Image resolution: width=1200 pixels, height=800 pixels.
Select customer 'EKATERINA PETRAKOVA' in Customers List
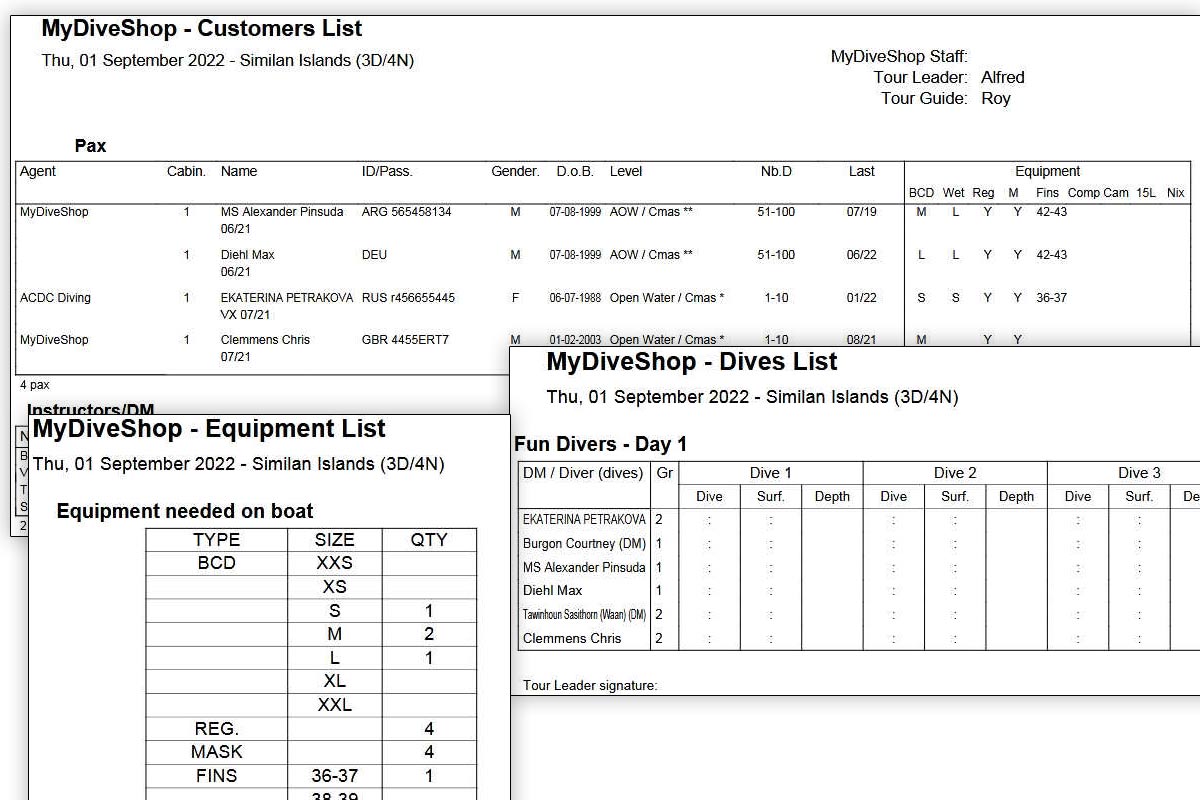pyautogui.click(x=287, y=298)
